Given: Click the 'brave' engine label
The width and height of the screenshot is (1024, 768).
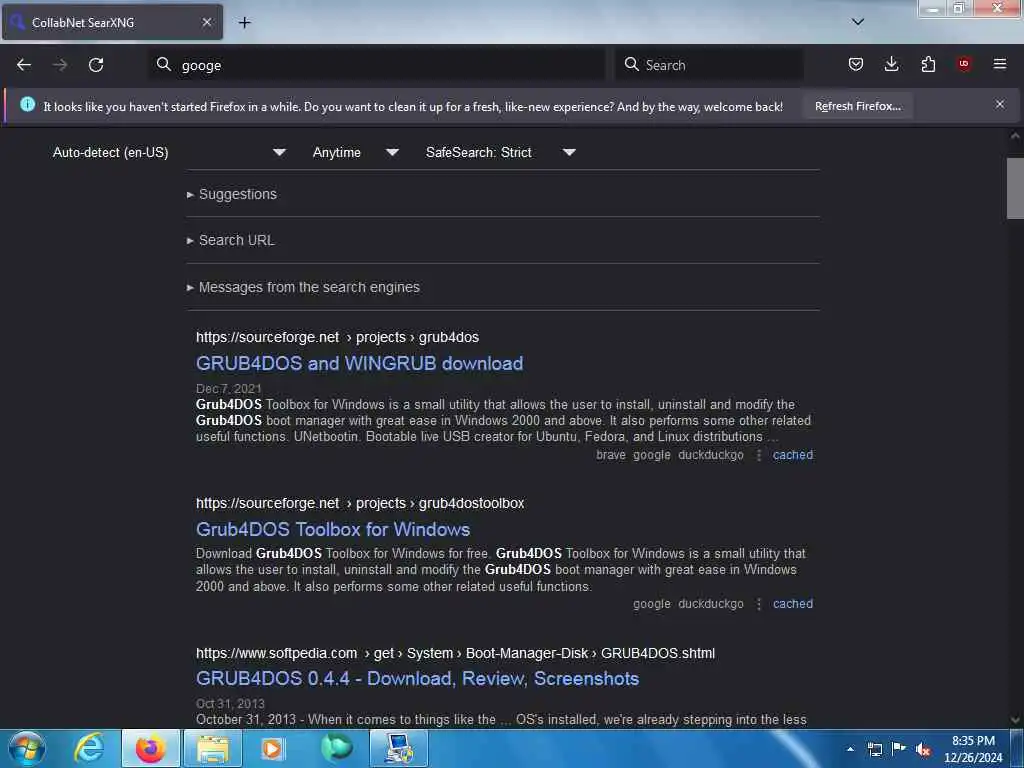Looking at the screenshot, I should (611, 455).
